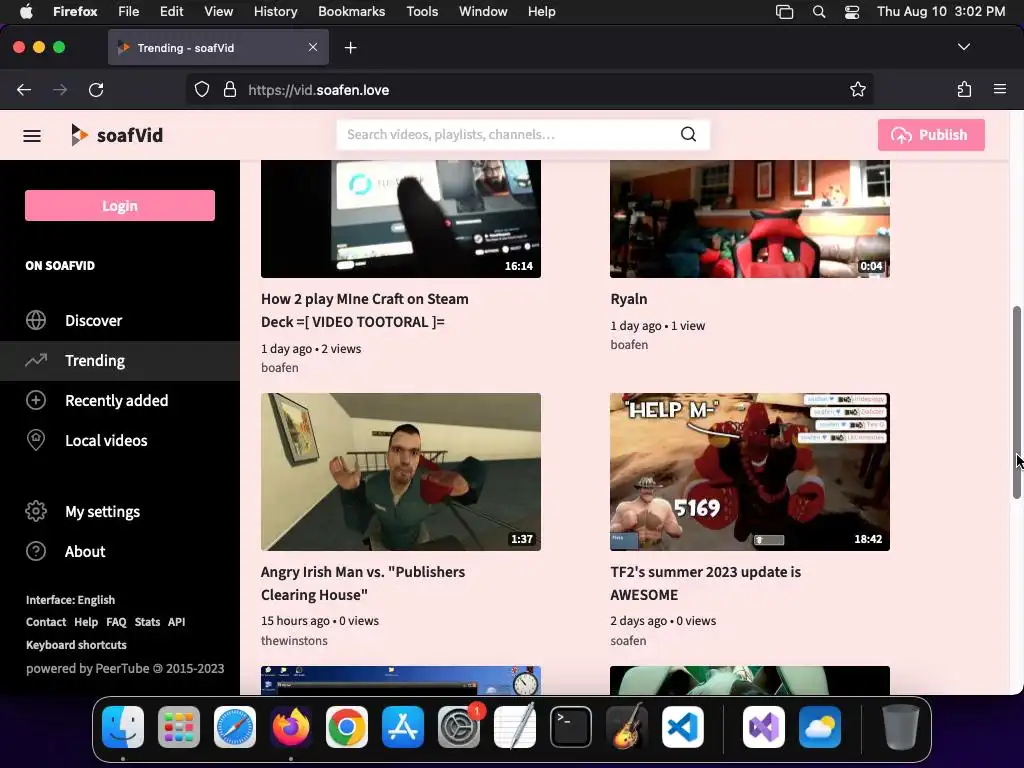Open the Keyboard shortcuts link

click(76, 645)
